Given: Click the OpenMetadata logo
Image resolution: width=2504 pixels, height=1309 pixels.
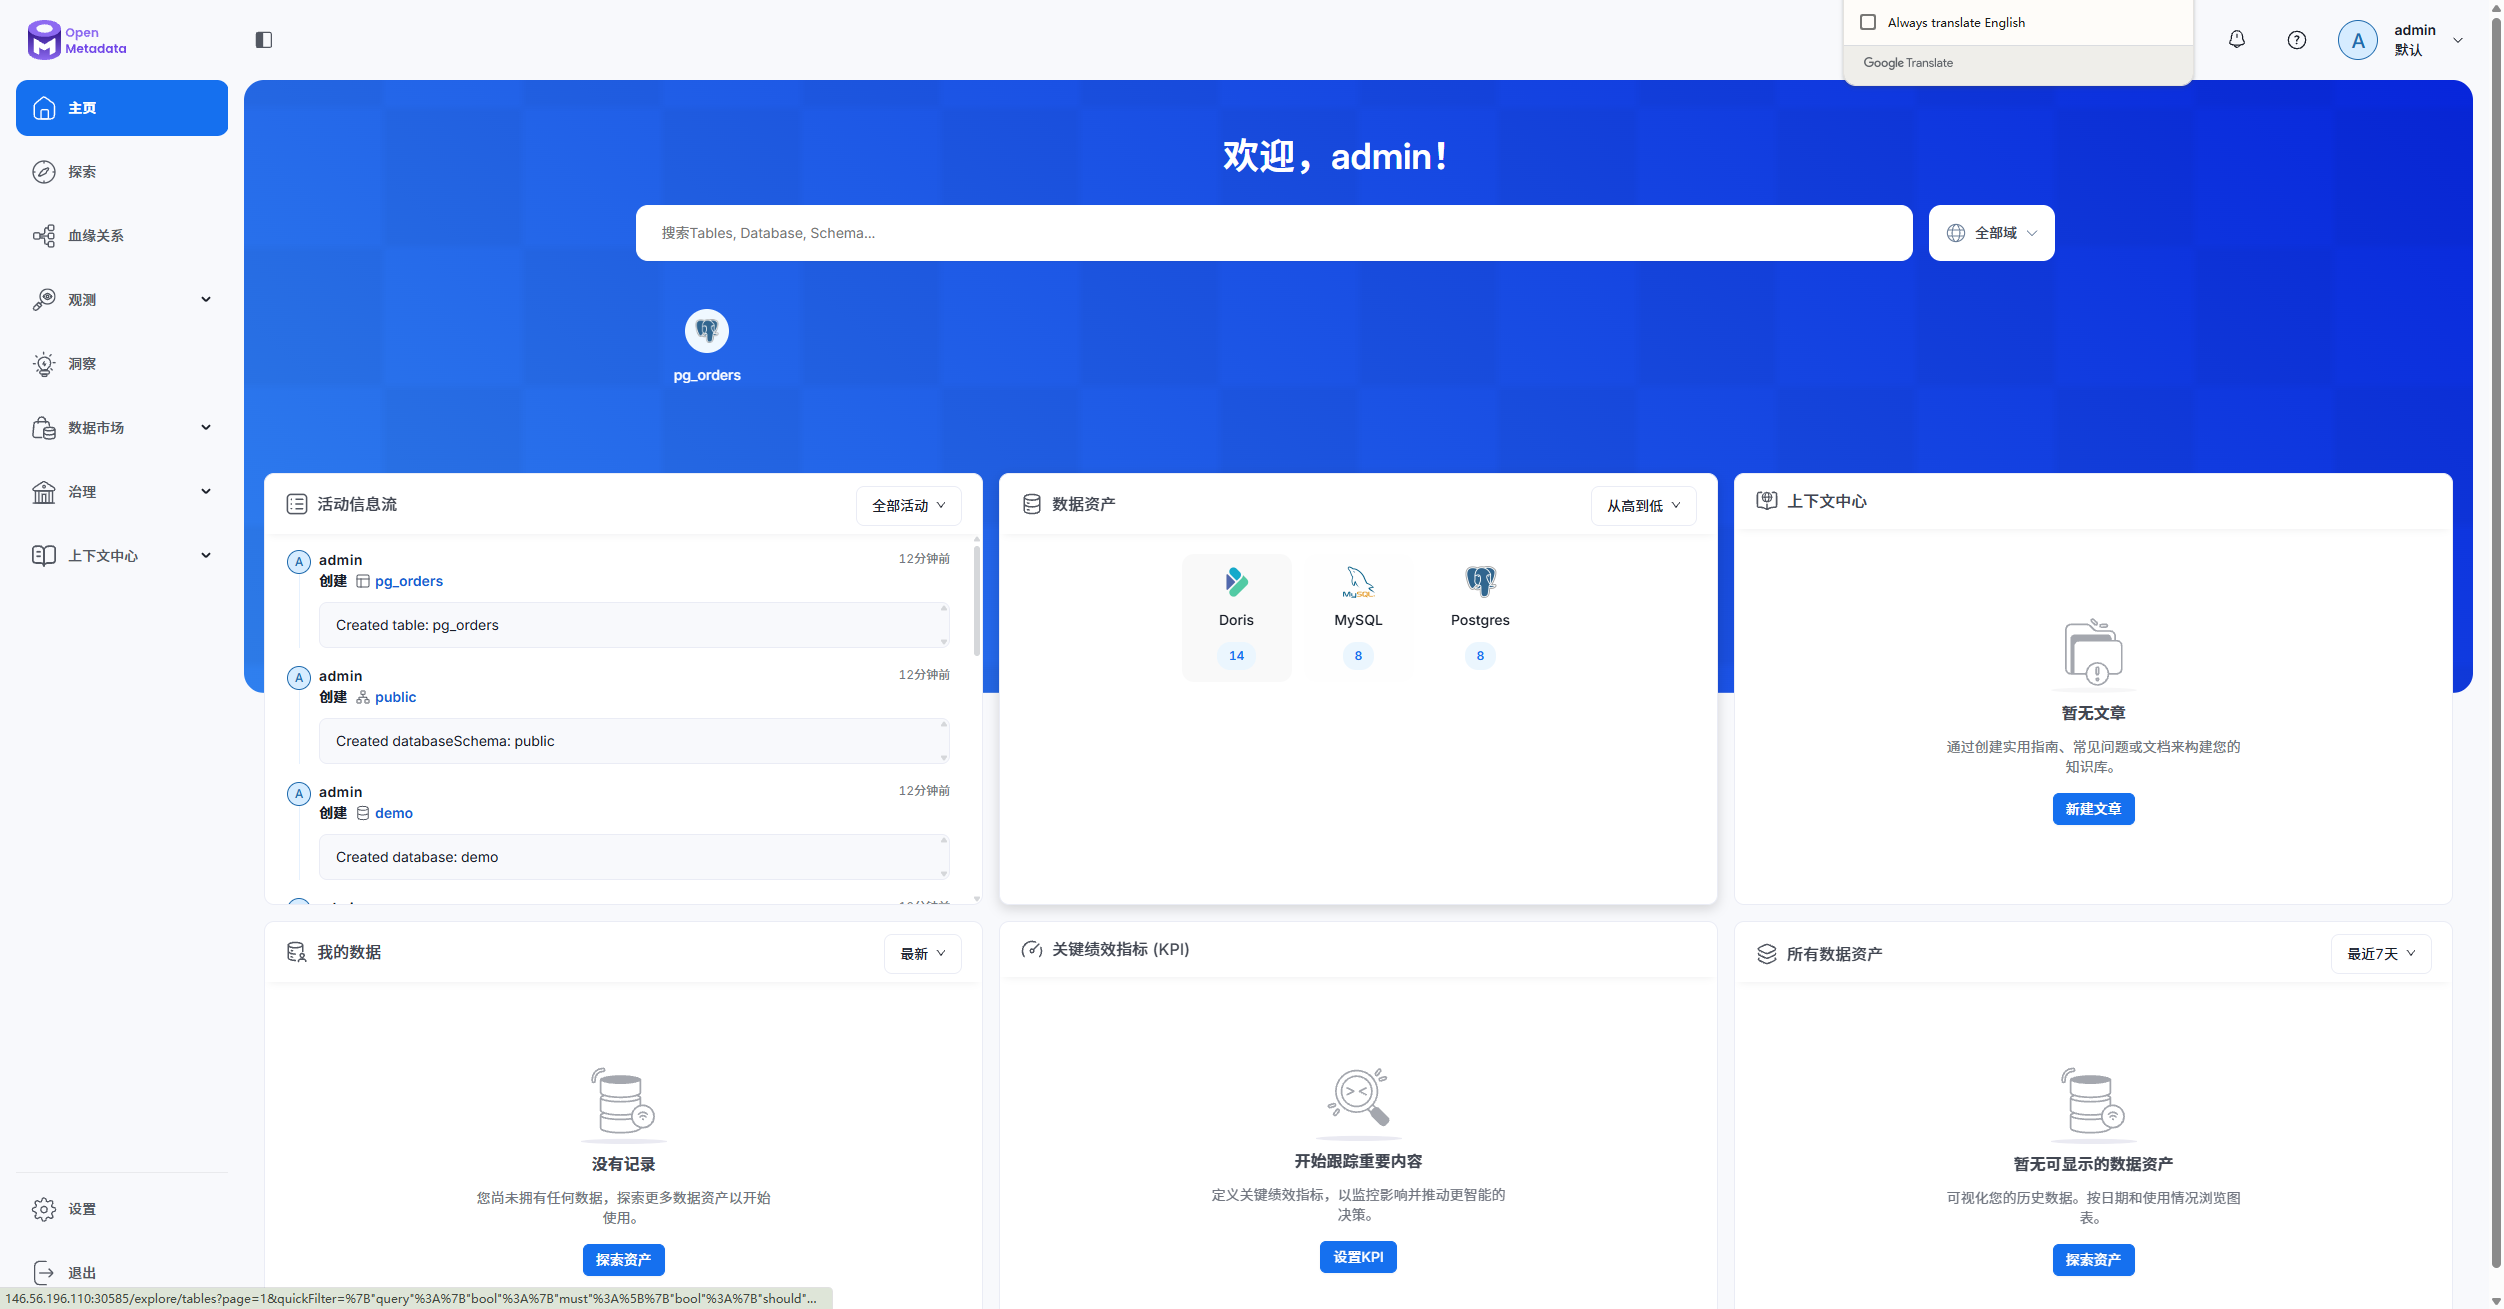Looking at the screenshot, I should click(77, 40).
